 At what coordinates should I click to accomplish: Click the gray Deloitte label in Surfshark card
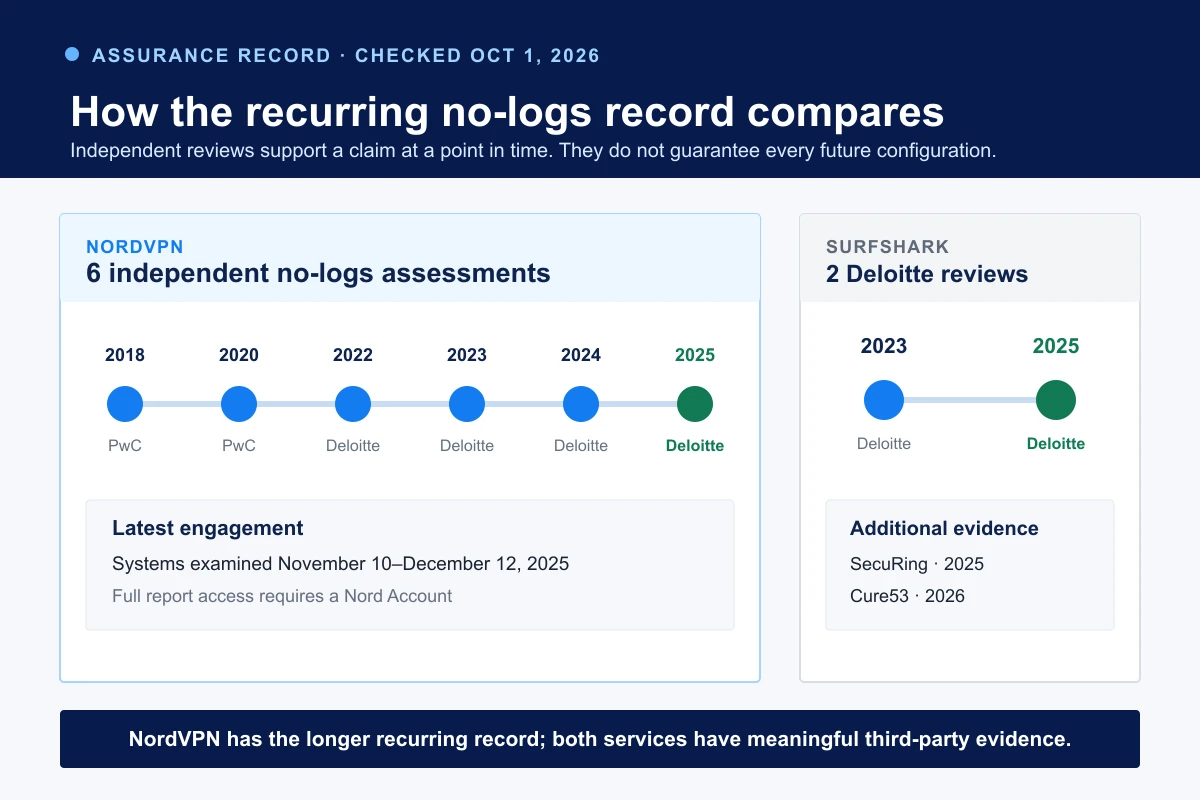coord(884,443)
